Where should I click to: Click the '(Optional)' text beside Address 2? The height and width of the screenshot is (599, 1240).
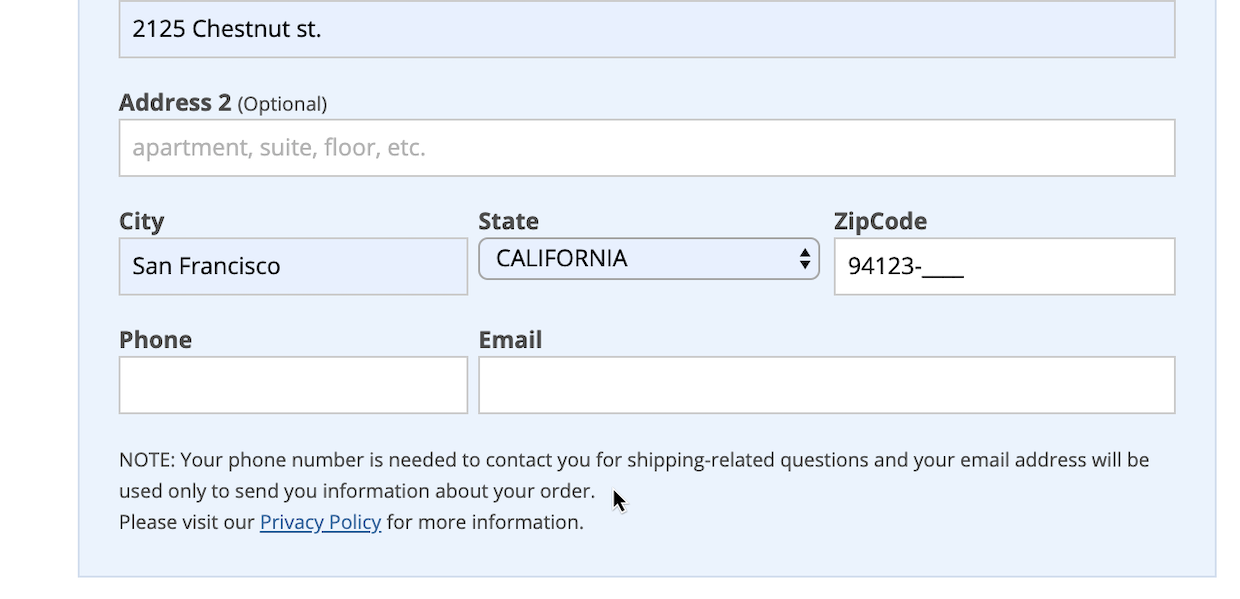(x=283, y=103)
